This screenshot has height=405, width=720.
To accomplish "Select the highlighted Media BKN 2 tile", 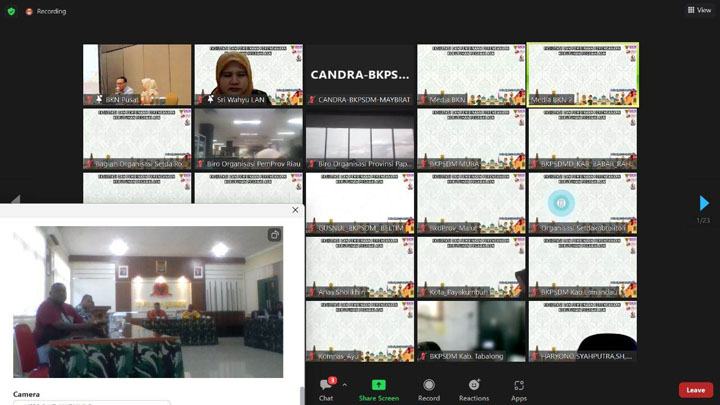I will 582,75.
